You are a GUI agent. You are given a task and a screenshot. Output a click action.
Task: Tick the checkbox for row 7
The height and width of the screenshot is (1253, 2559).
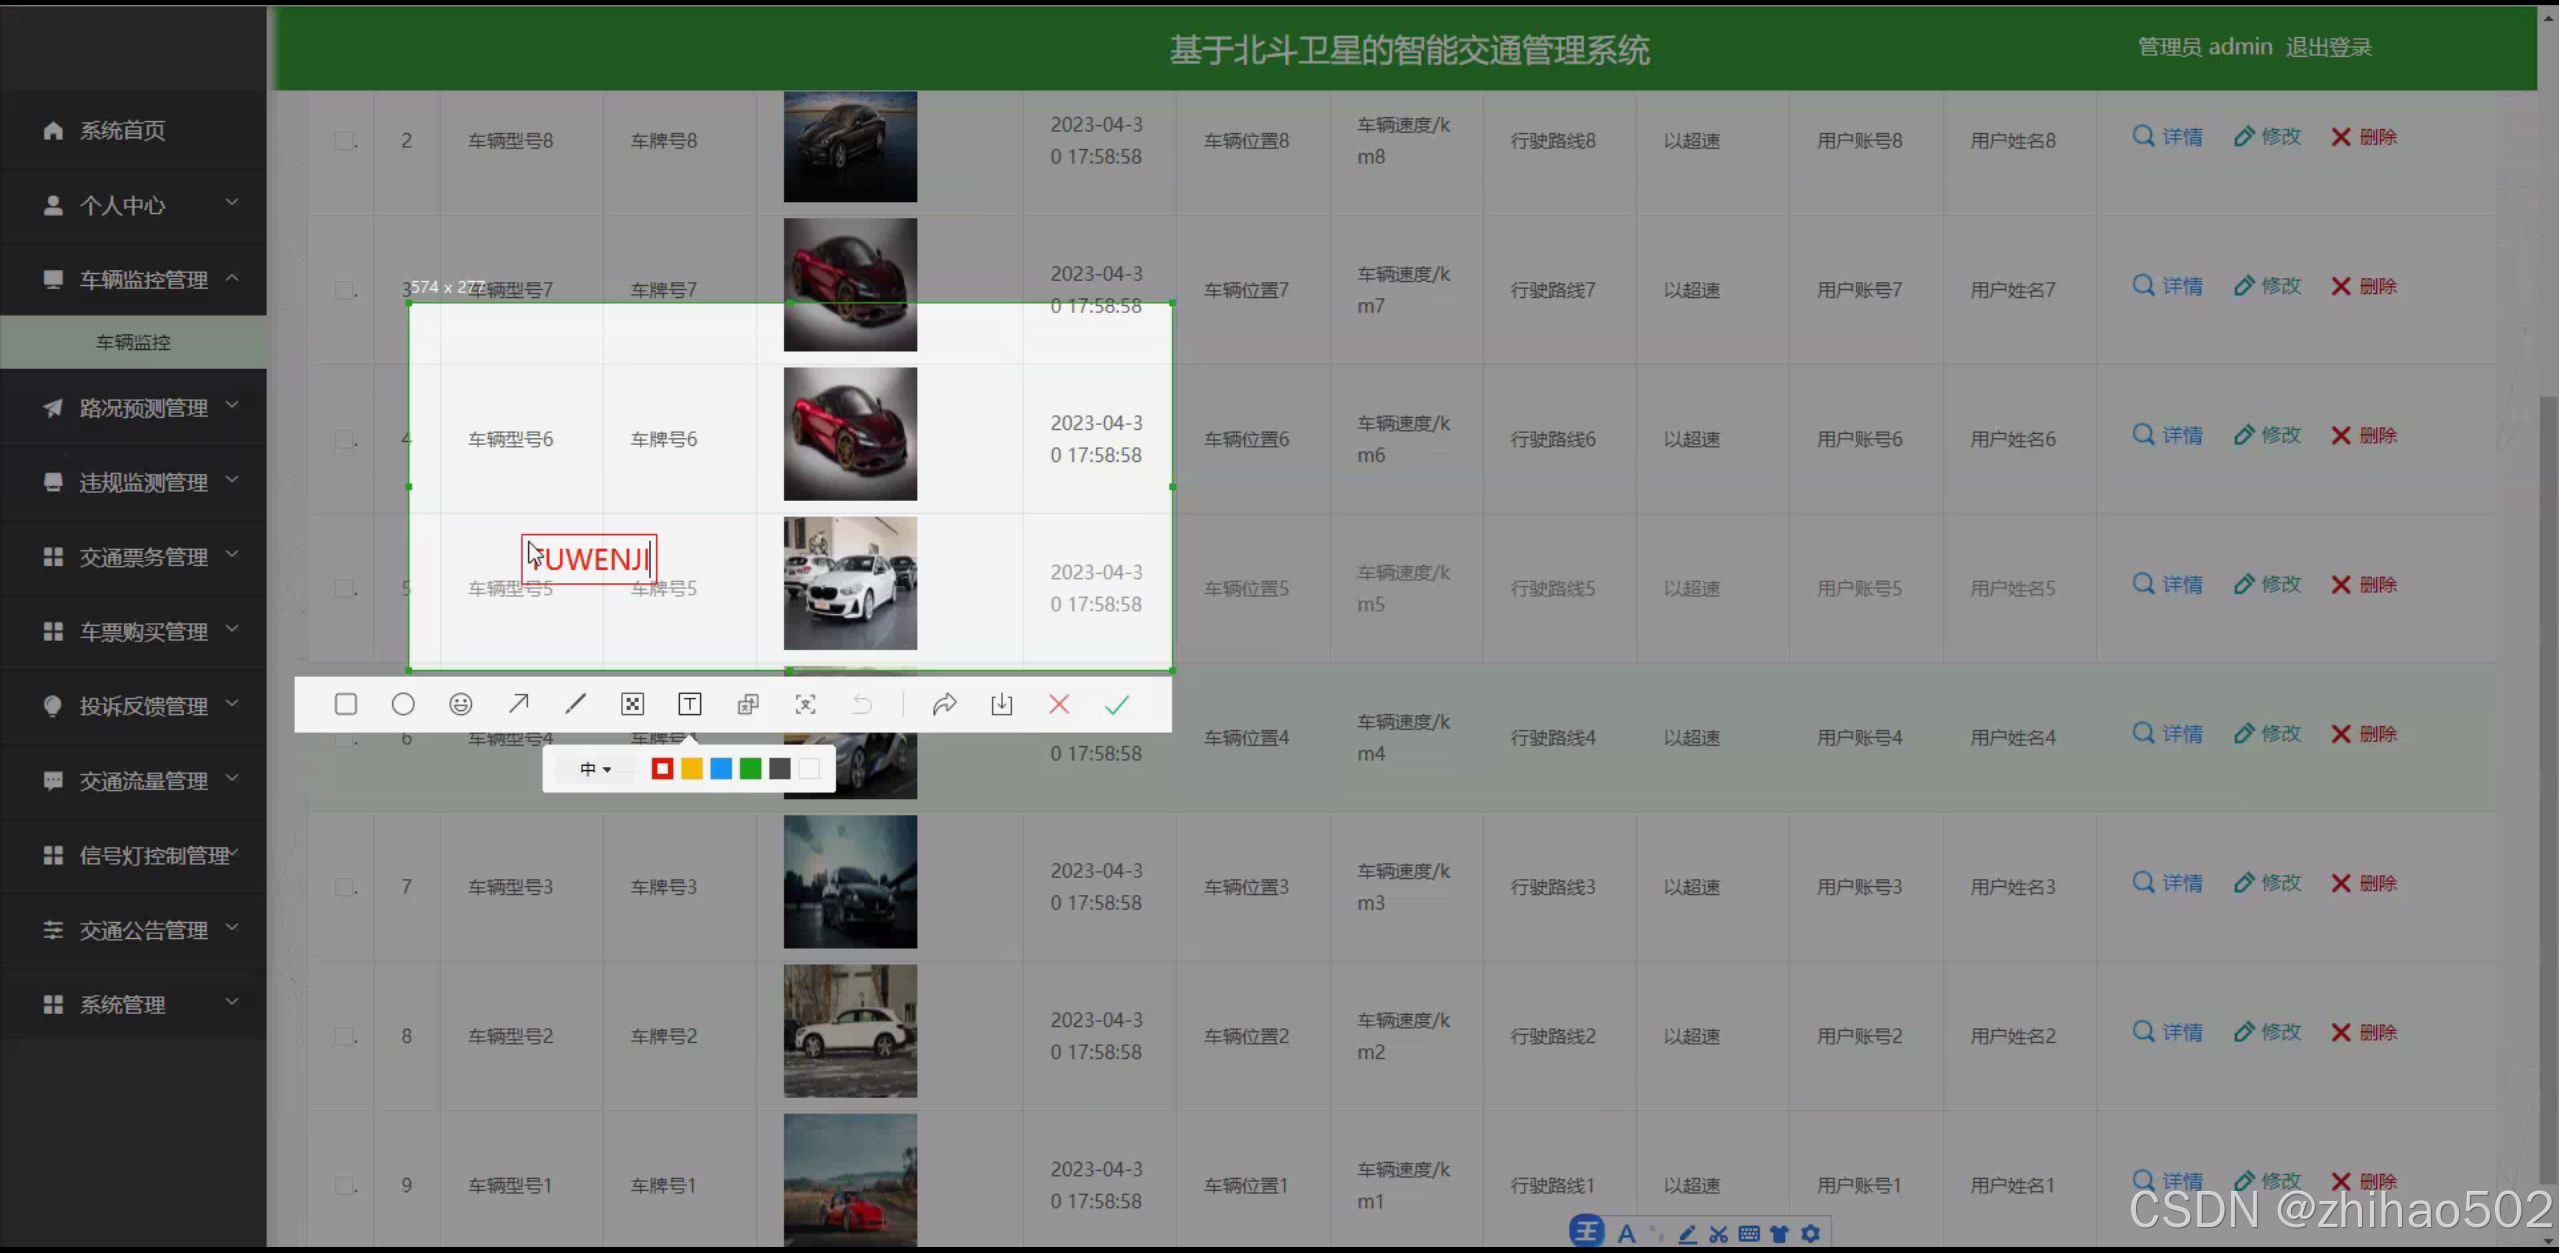(344, 887)
